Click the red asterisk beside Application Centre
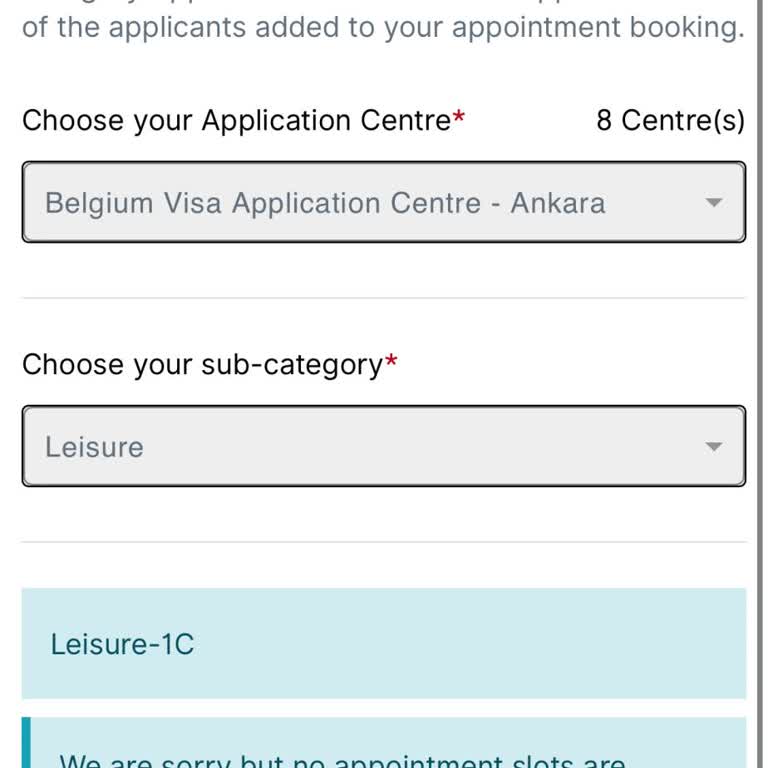 [459, 119]
